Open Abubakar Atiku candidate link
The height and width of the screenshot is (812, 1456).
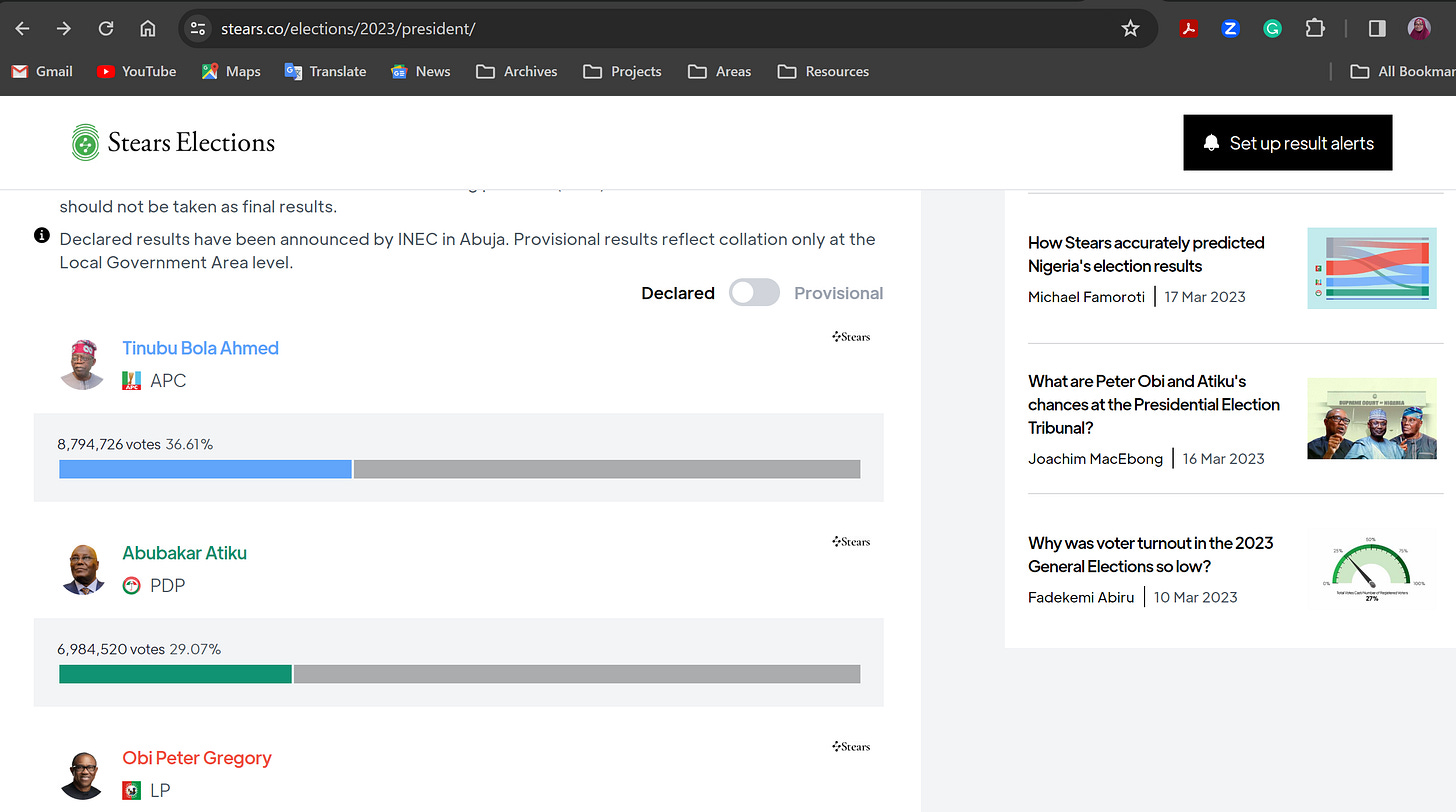point(184,553)
